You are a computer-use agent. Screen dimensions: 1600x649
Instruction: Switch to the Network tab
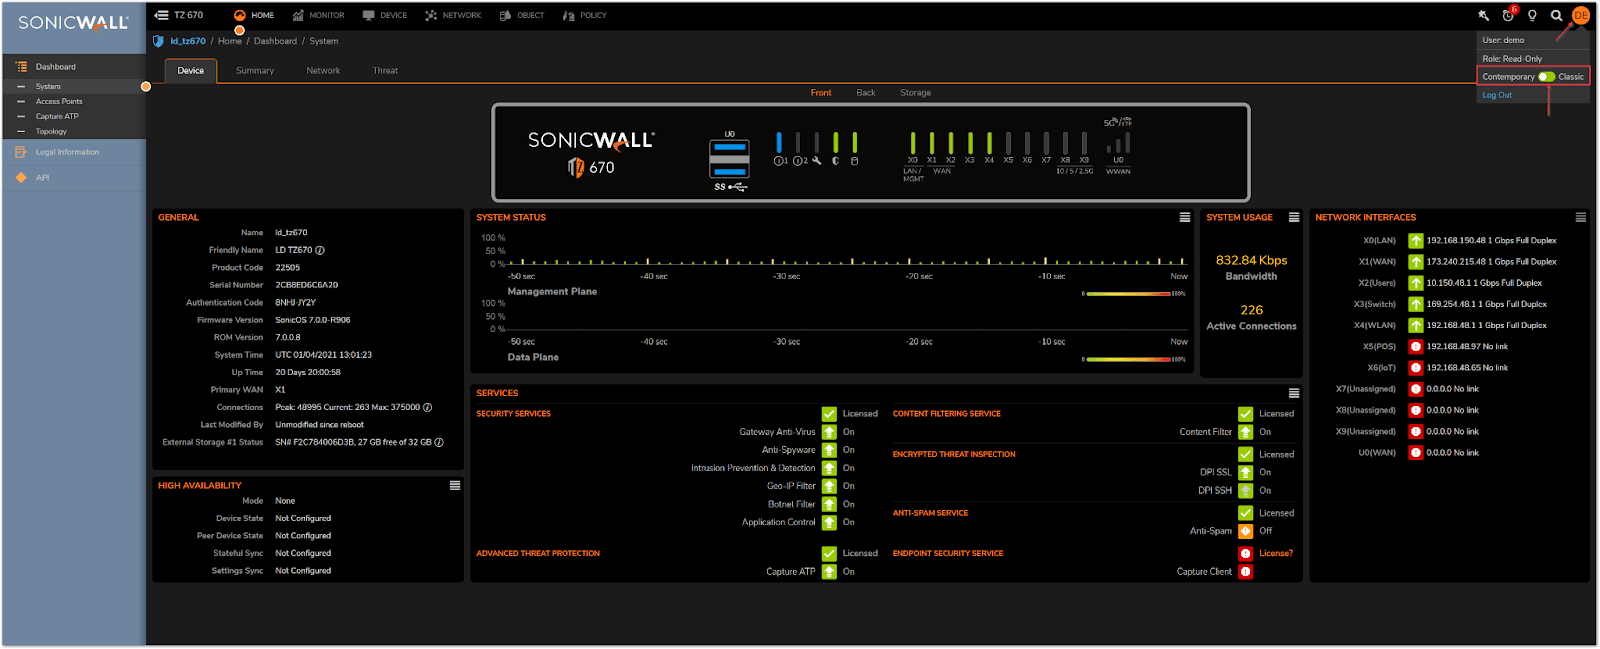[x=323, y=70]
